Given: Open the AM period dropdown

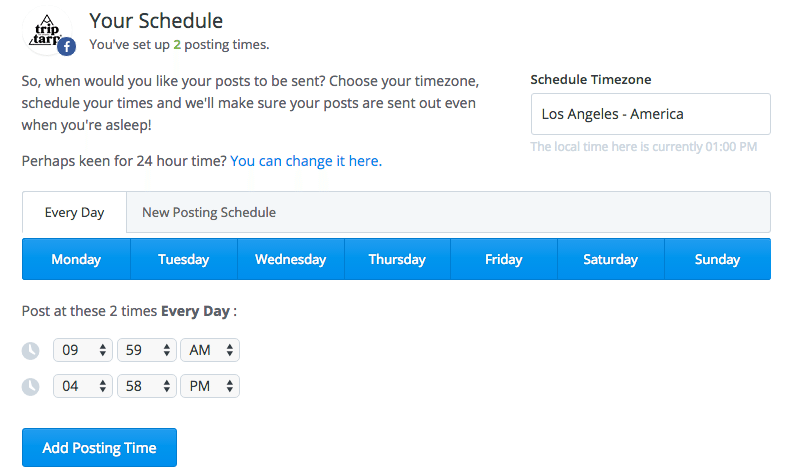Looking at the screenshot, I should click(x=210, y=350).
